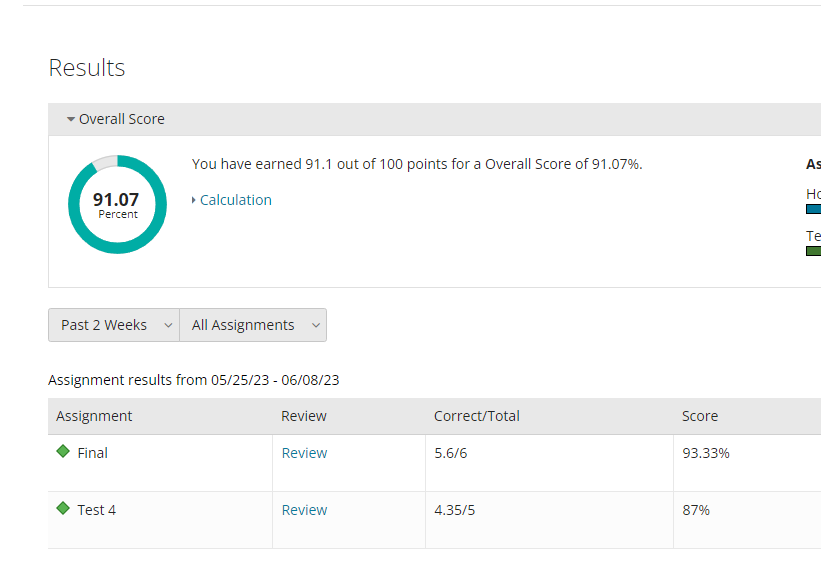The image size is (821, 581).
Task: Select the Test 4 assignment name
Action: point(97,510)
